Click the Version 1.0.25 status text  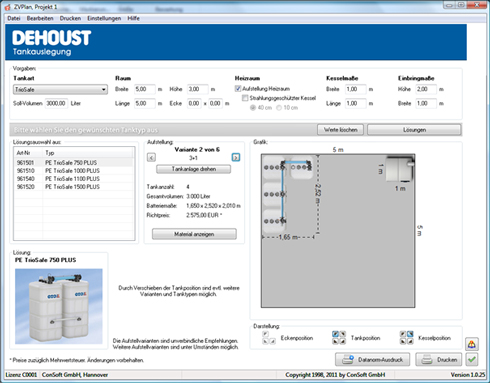click(468, 375)
